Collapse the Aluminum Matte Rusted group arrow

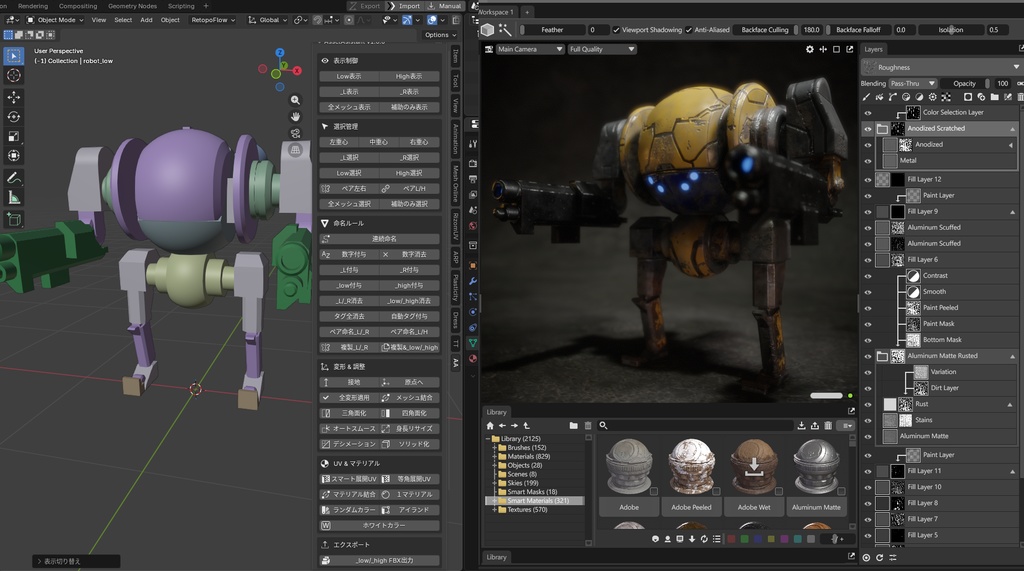click(x=1012, y=356)
